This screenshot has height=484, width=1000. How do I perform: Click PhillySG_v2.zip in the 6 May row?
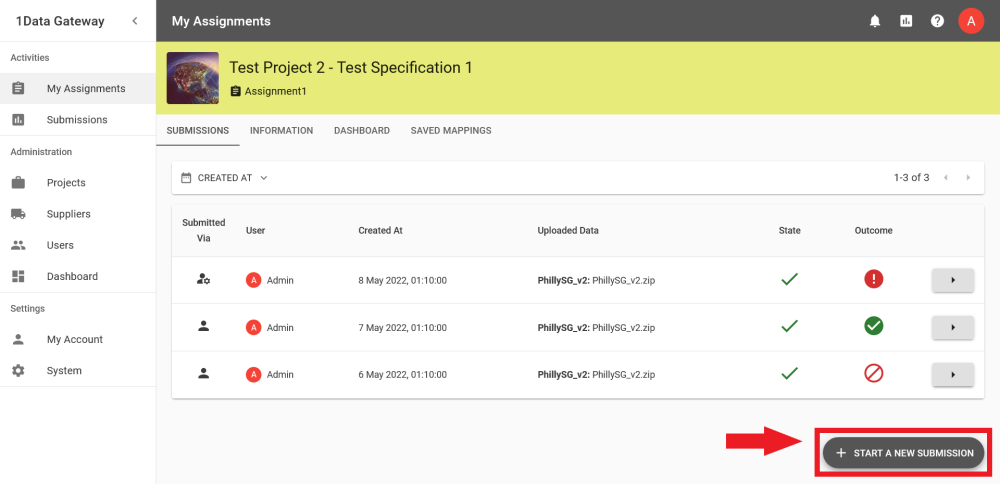(x=624, y=375)
